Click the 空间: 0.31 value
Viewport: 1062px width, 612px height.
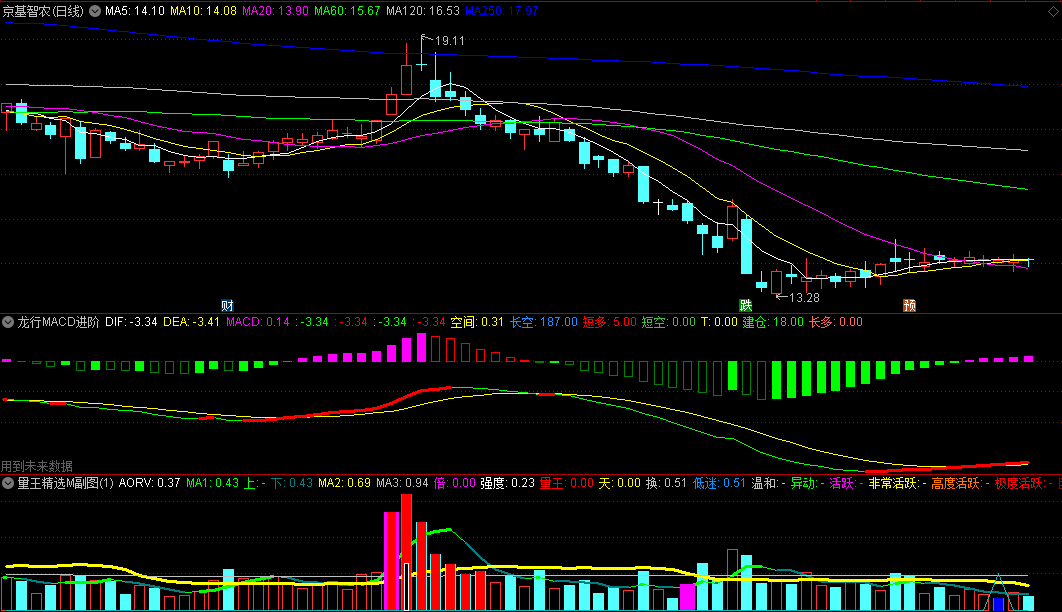(477, 322)
